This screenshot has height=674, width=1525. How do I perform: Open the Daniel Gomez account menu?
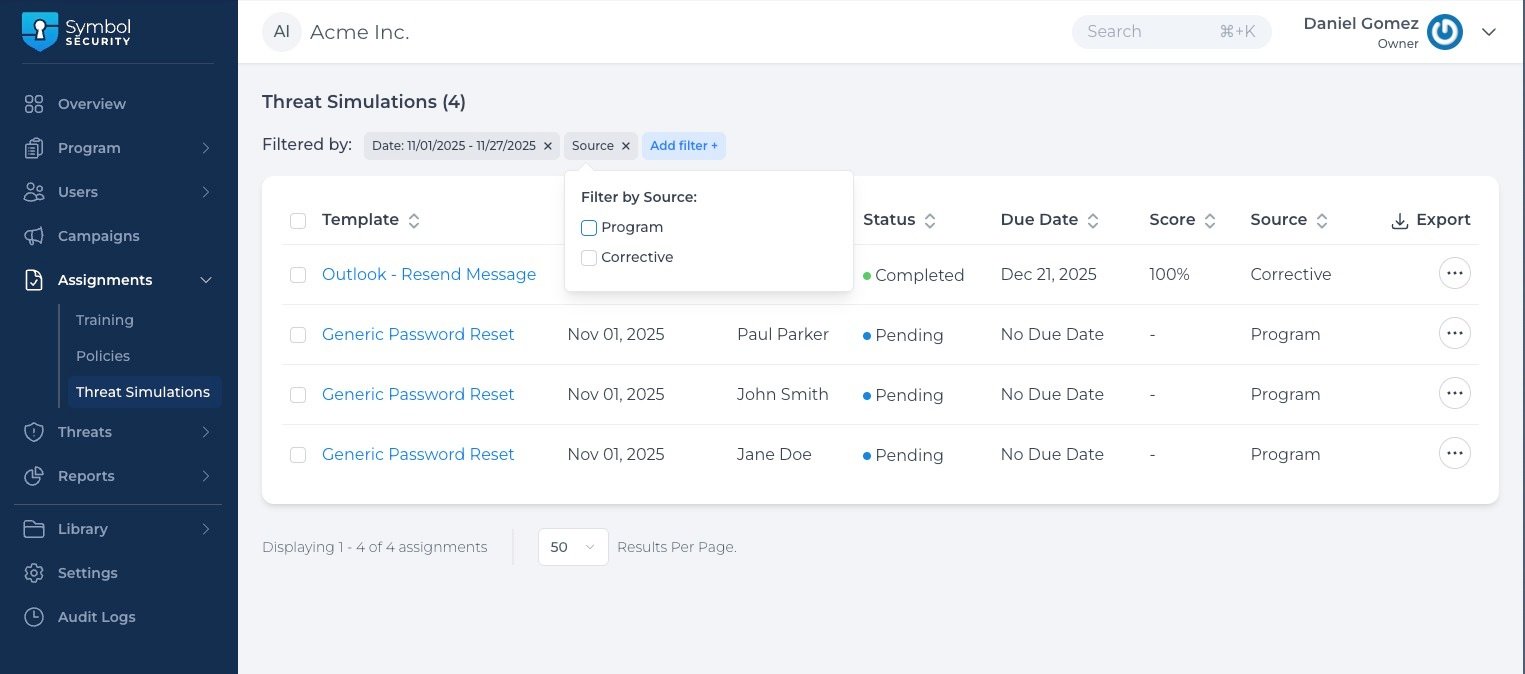pos(1488,32)
